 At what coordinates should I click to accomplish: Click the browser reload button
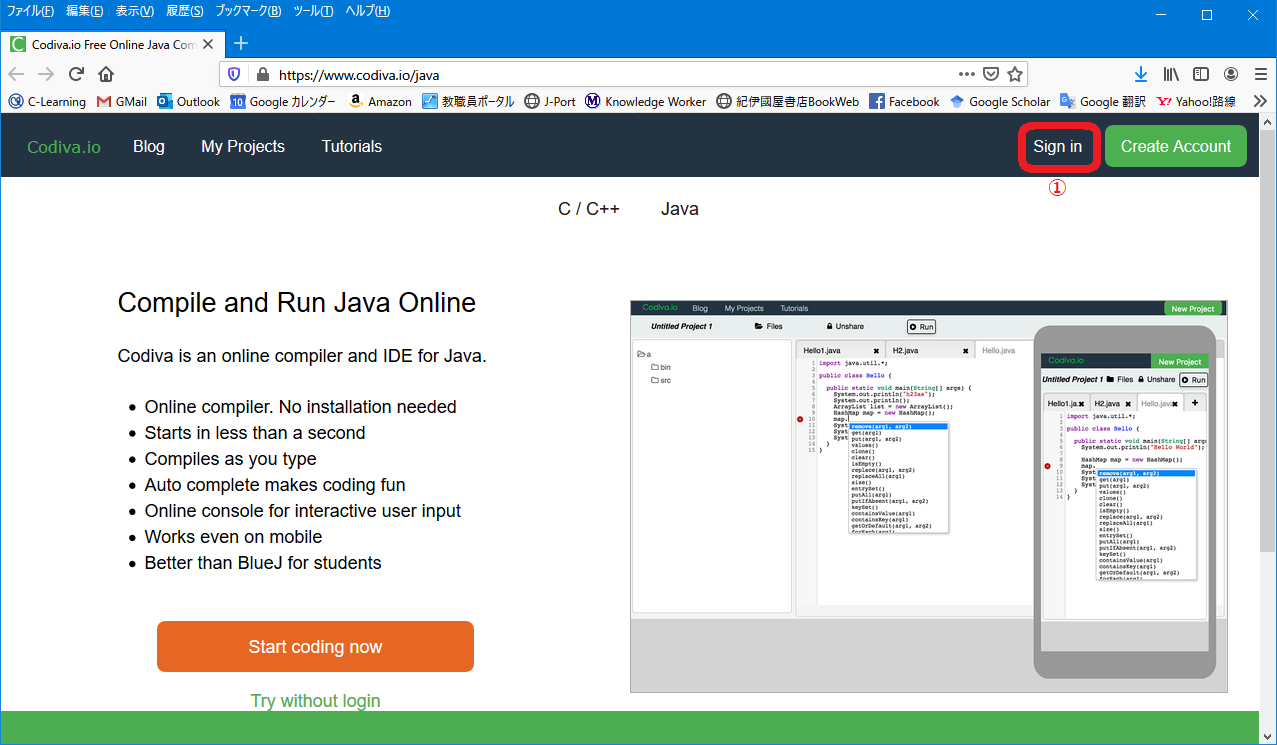pos(76,74)
